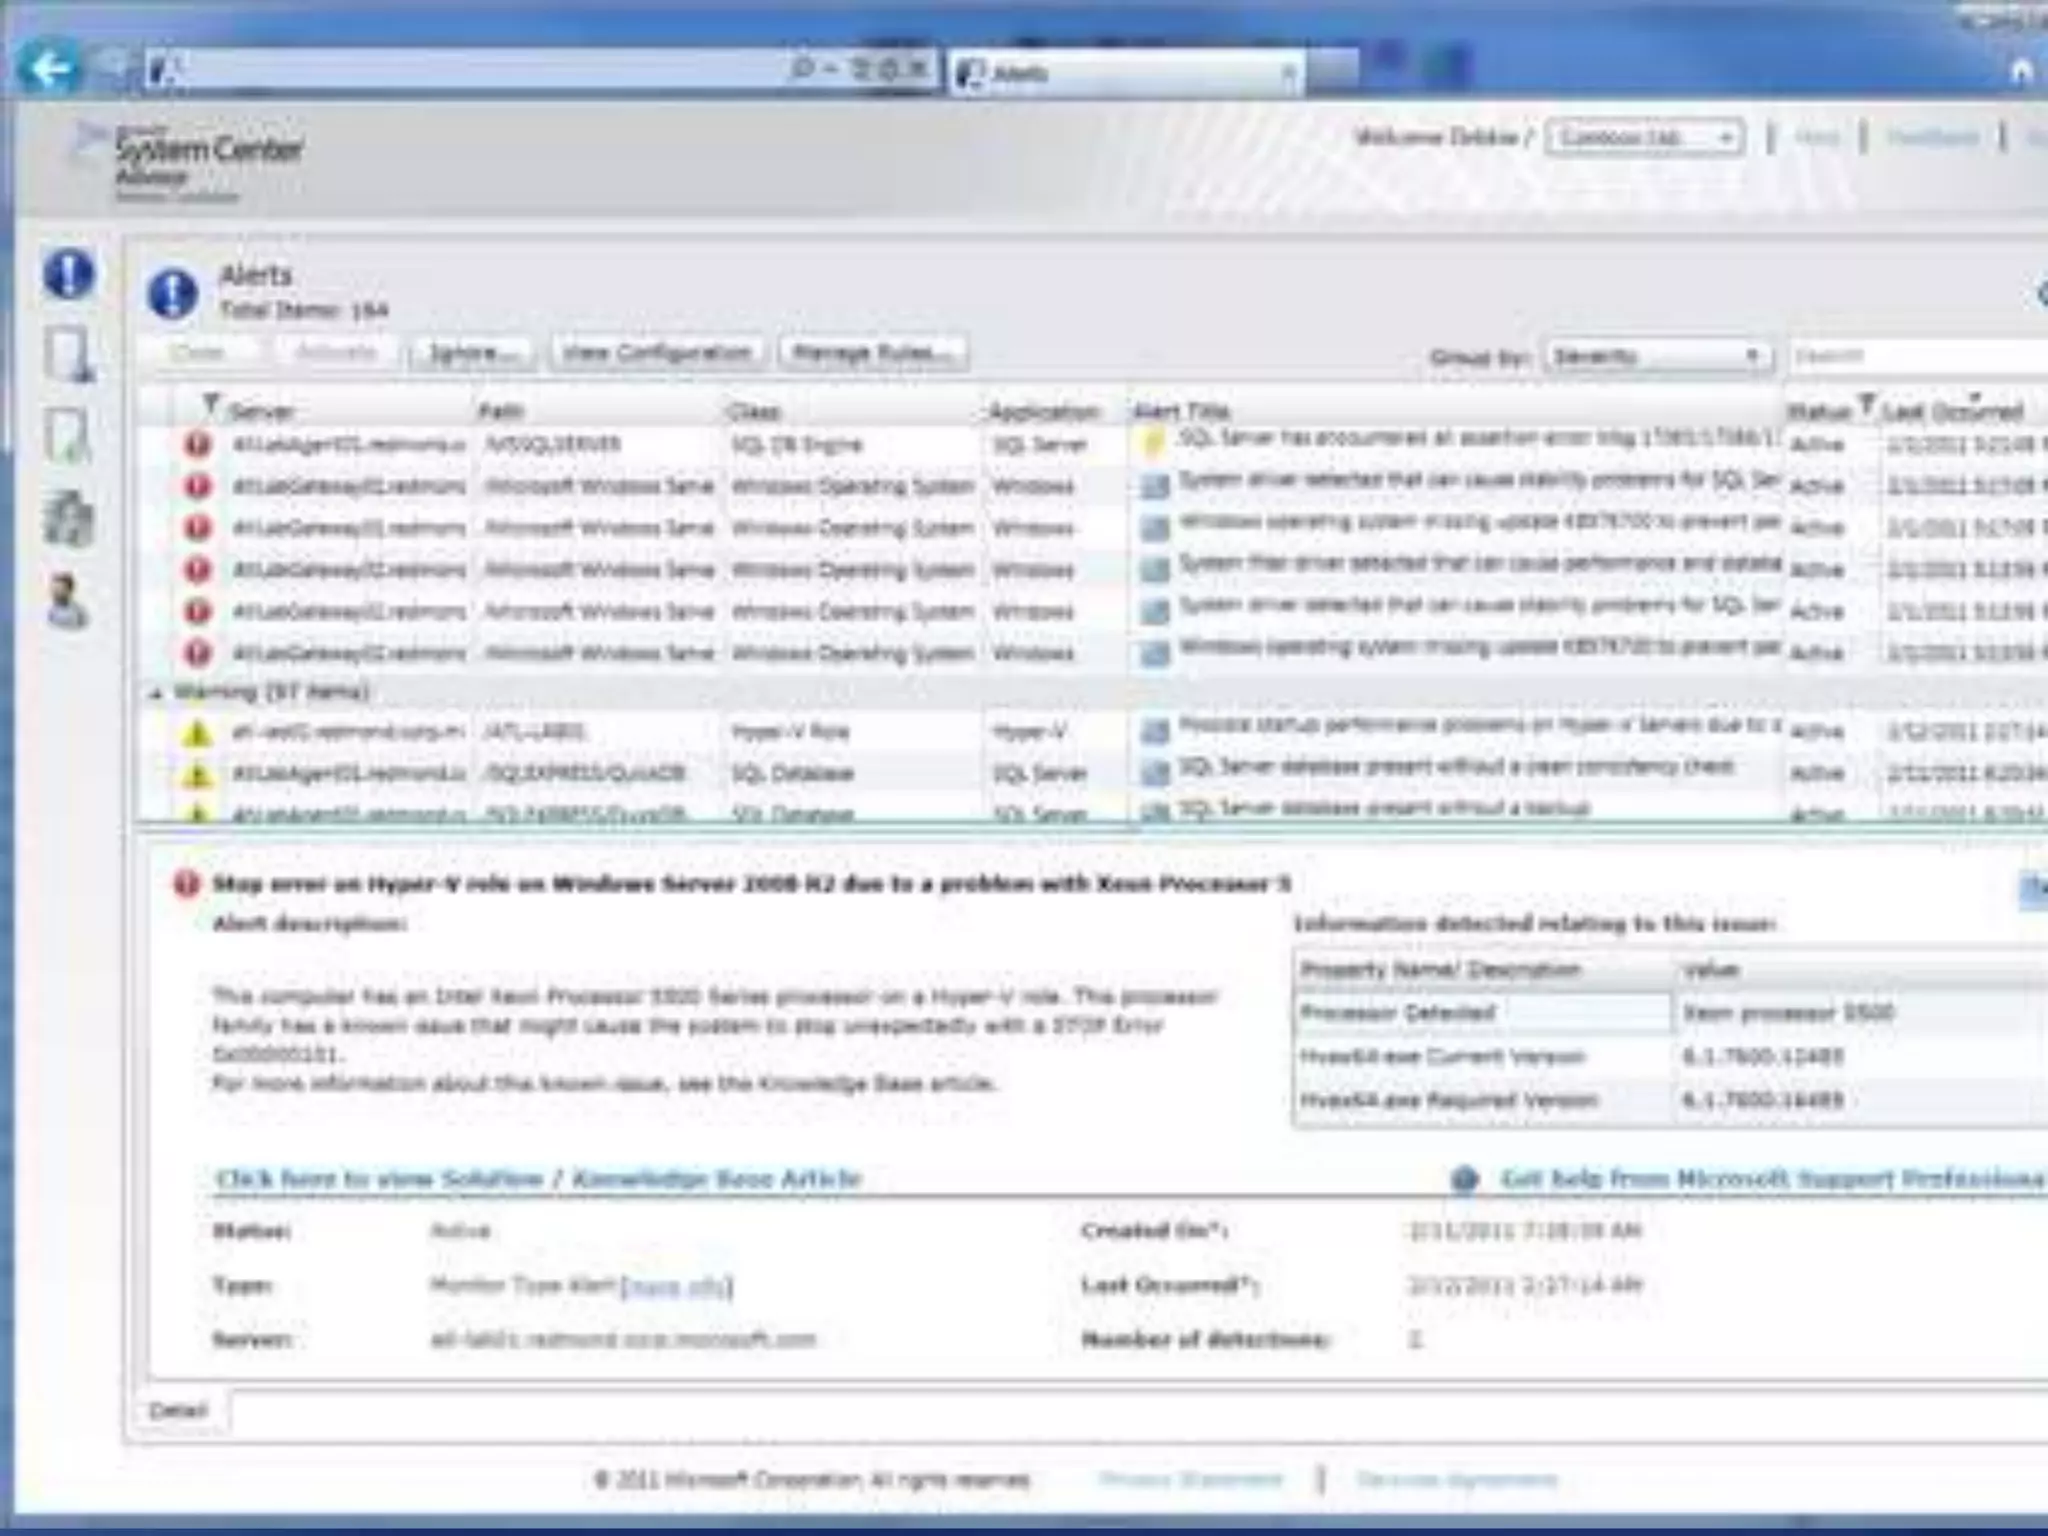
Task: Open the account person icon in sidebar
Action: coord(68,601)
